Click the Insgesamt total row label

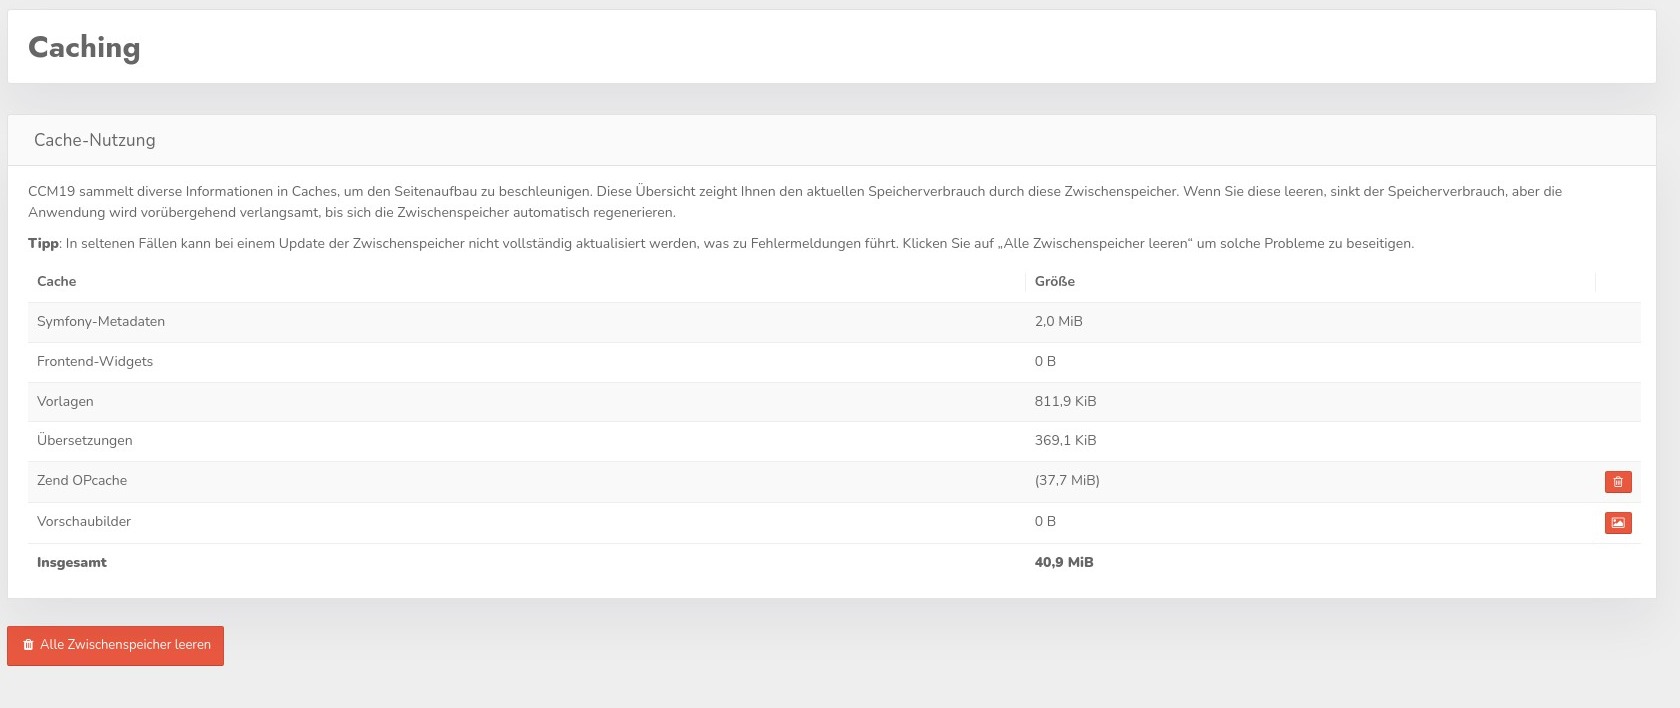[x=72, y=563]
